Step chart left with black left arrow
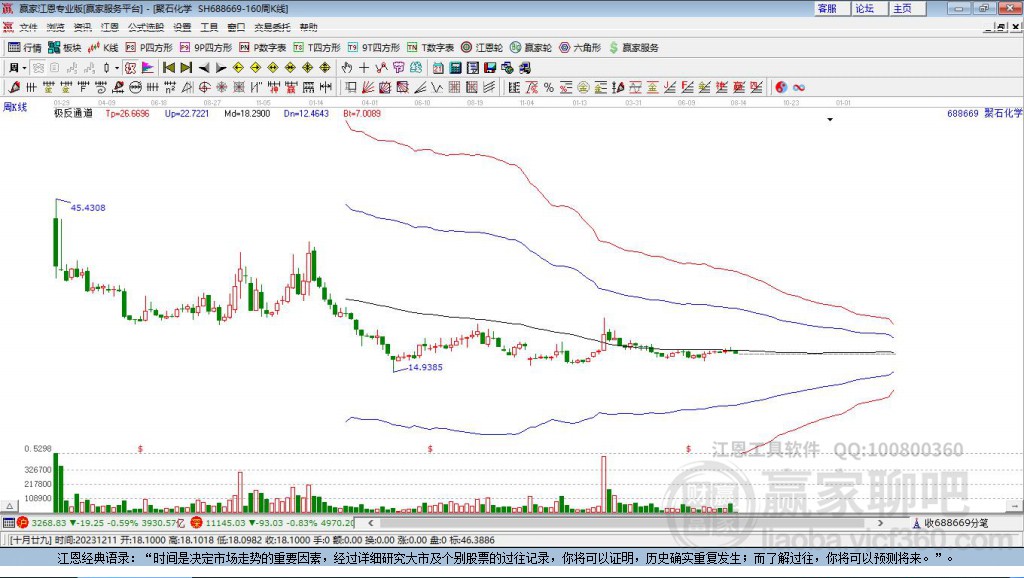The width and height of the screenshot is (1024, 578). (204, 68)
